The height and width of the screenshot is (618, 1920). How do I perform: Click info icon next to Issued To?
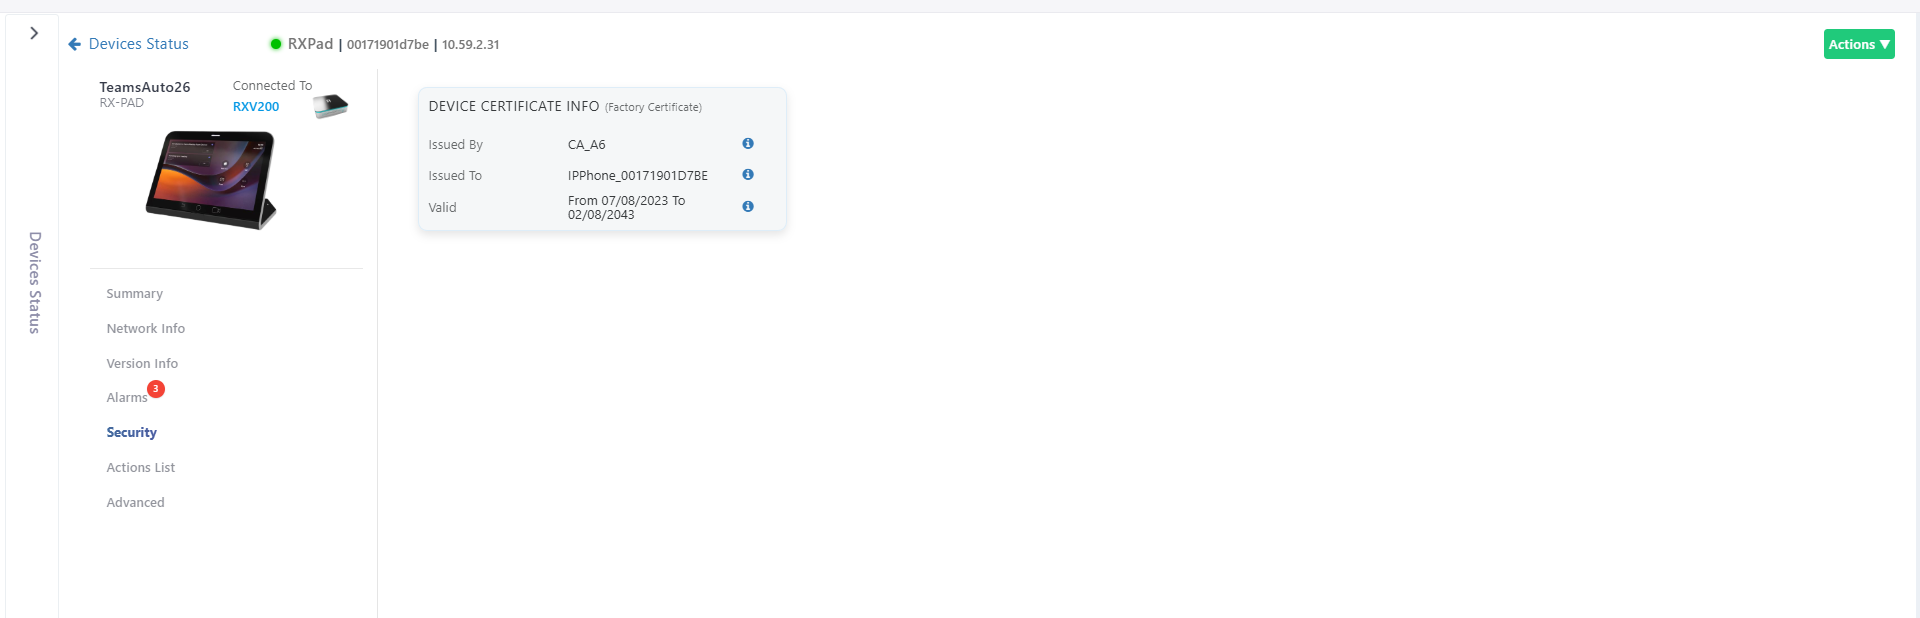pyautogui.click(x=748, y=175)
